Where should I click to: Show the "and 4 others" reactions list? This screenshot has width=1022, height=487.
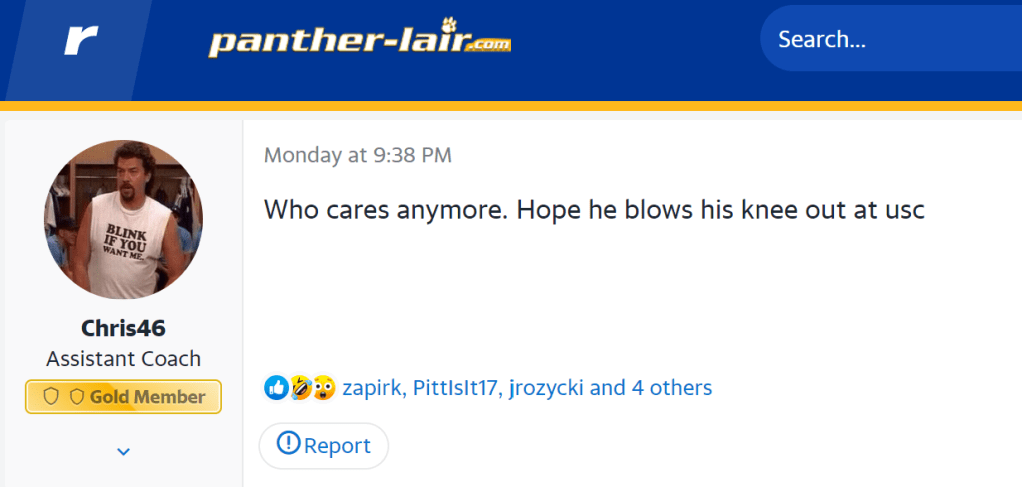[x=651, y=387]
